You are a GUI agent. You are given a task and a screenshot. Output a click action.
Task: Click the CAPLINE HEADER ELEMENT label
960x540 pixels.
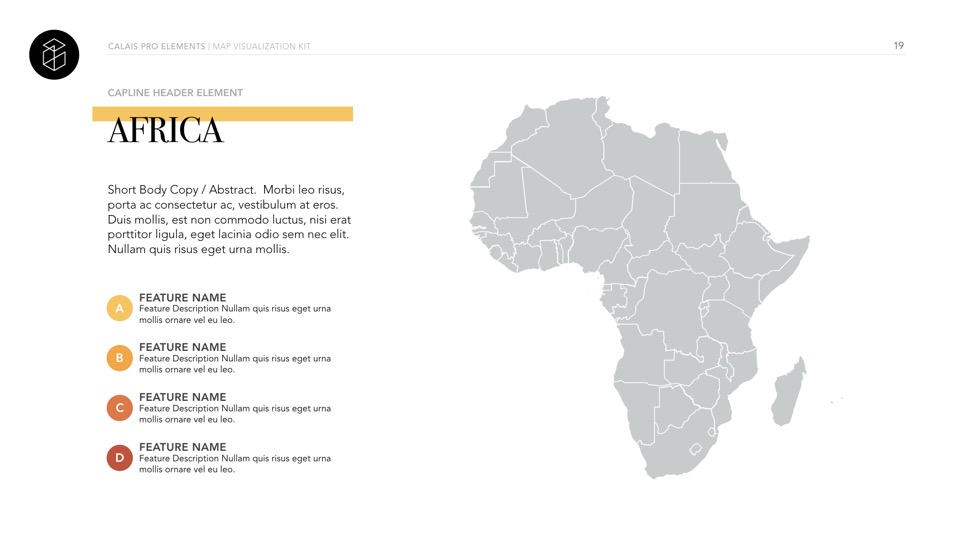(x=175, y=93)
